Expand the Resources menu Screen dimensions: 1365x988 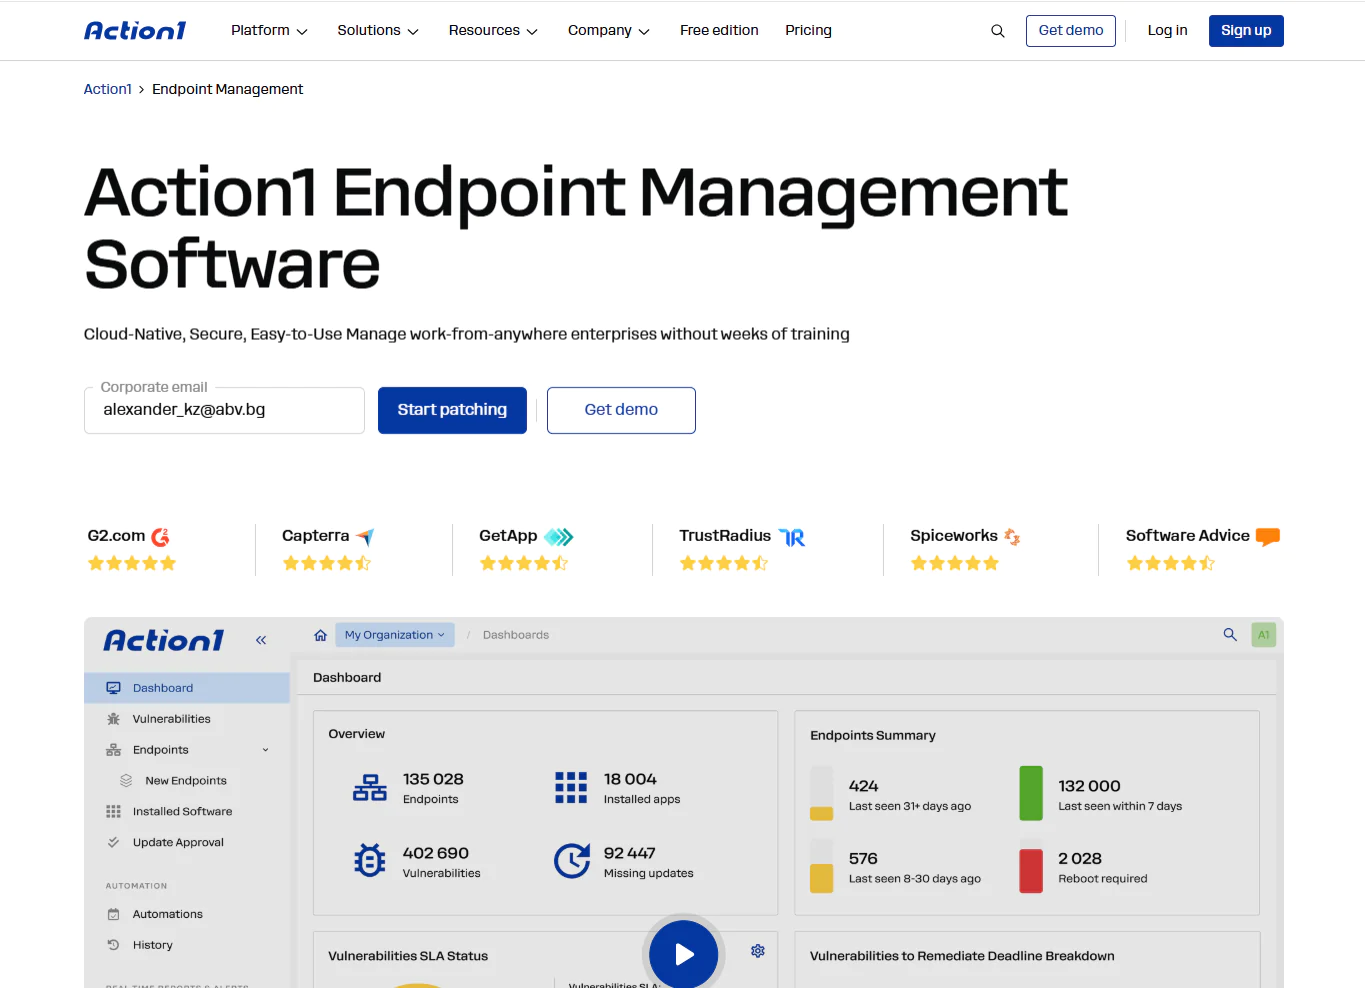click(x=493, y=31)
